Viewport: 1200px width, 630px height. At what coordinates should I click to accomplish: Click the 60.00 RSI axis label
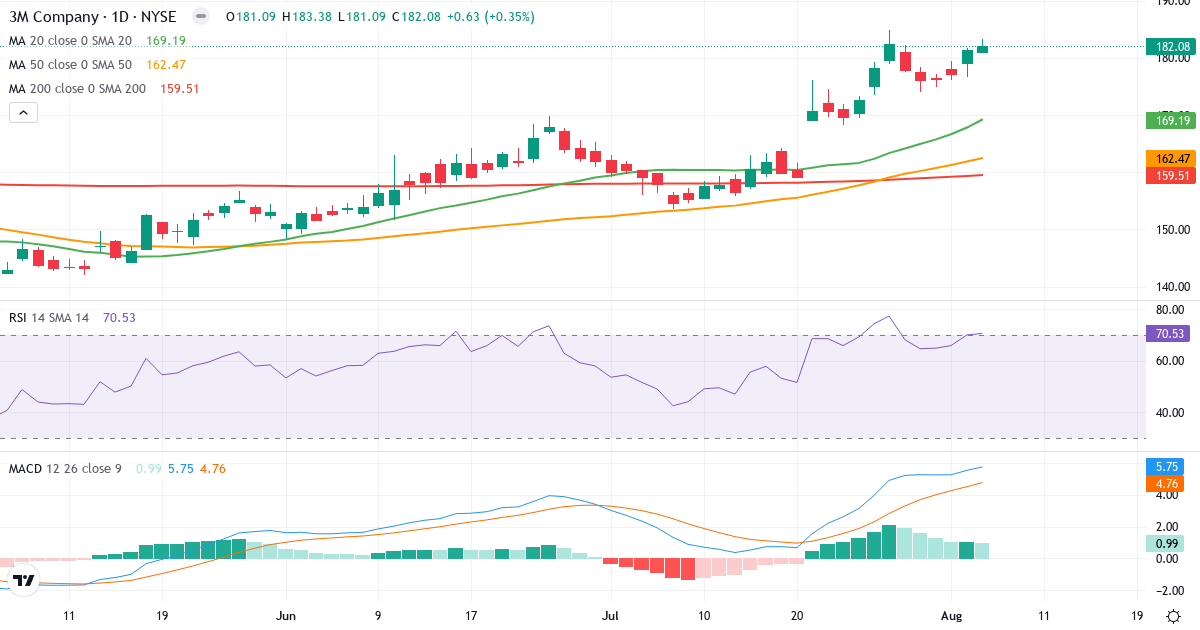[x=1168, y=361]
